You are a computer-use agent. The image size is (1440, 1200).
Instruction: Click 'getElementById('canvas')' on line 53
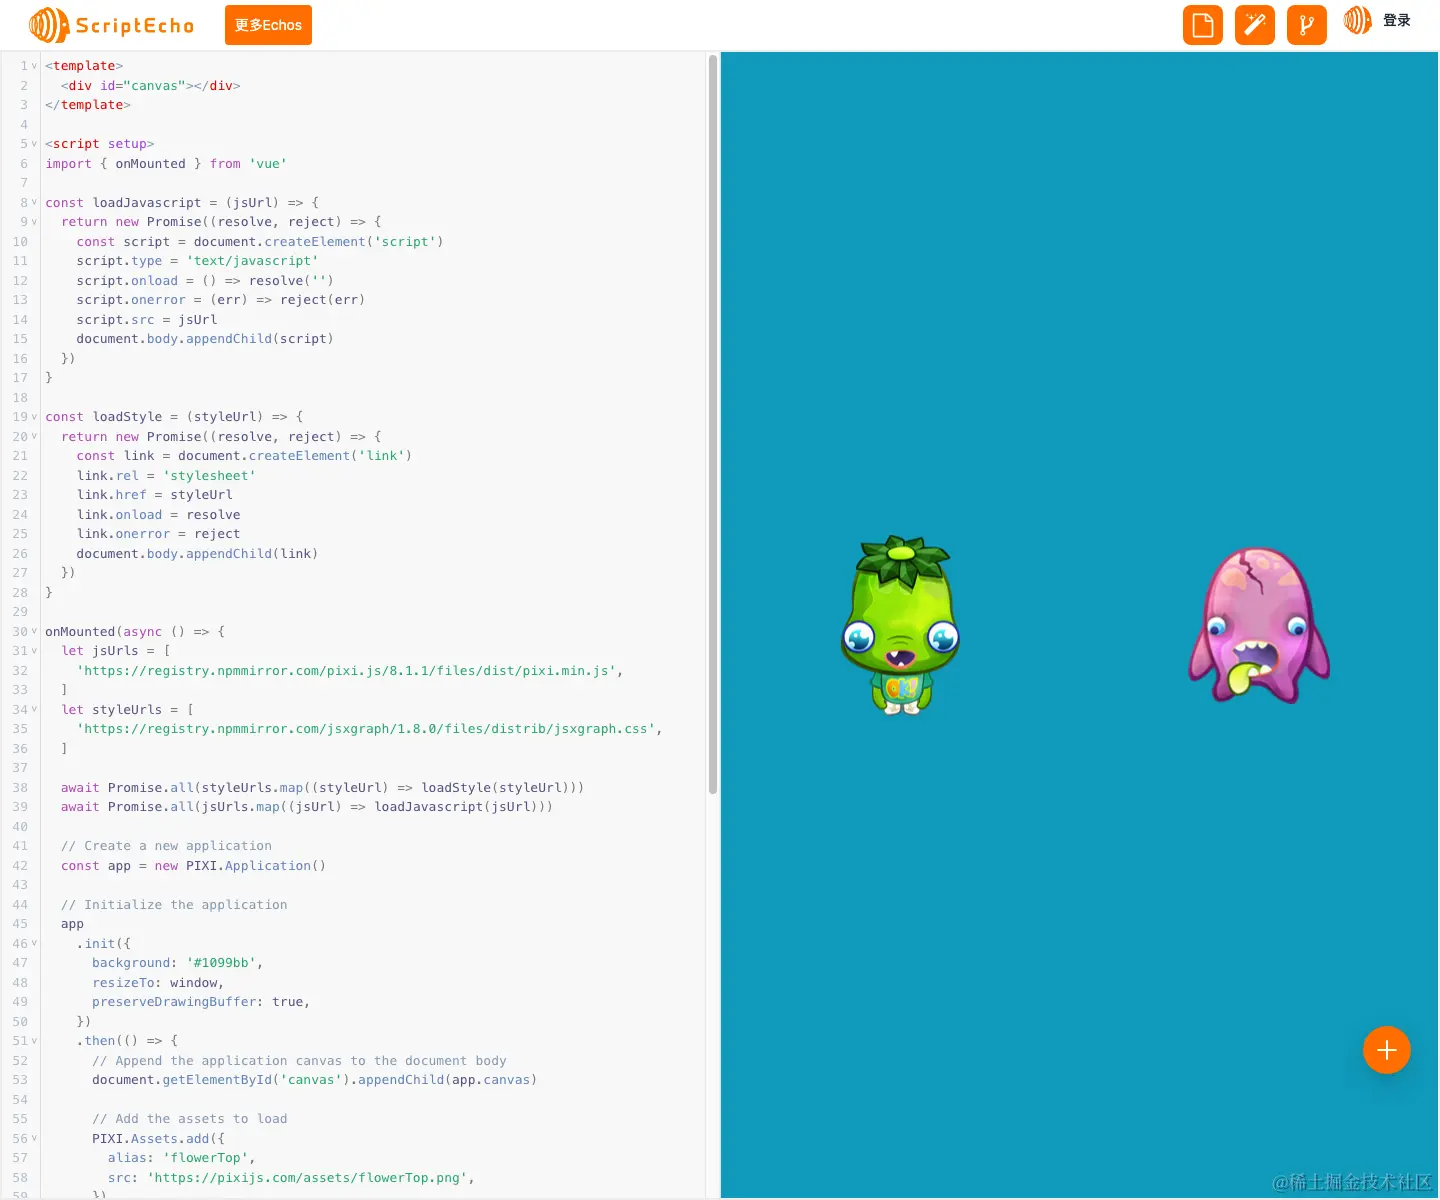coord(256,1080)
